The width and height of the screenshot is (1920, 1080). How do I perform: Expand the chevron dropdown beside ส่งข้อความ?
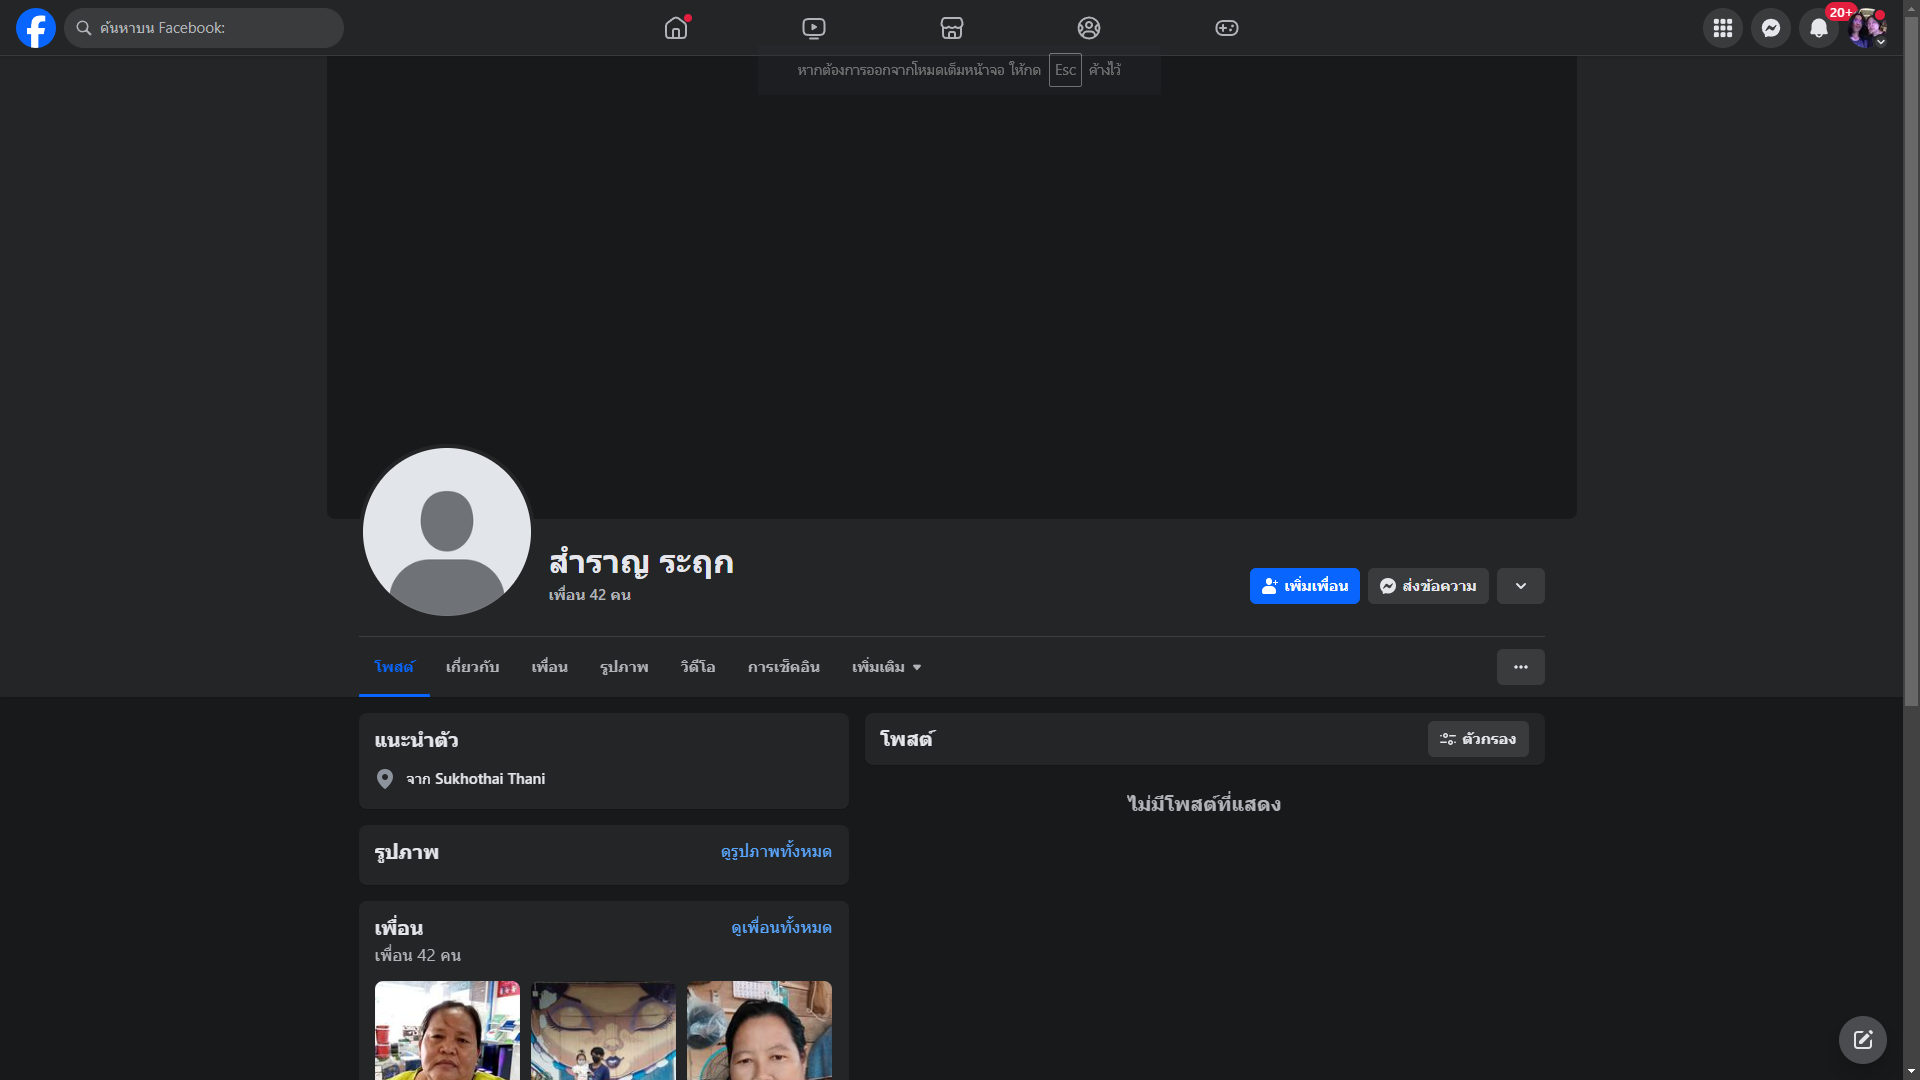click(x=1520, y=586)
